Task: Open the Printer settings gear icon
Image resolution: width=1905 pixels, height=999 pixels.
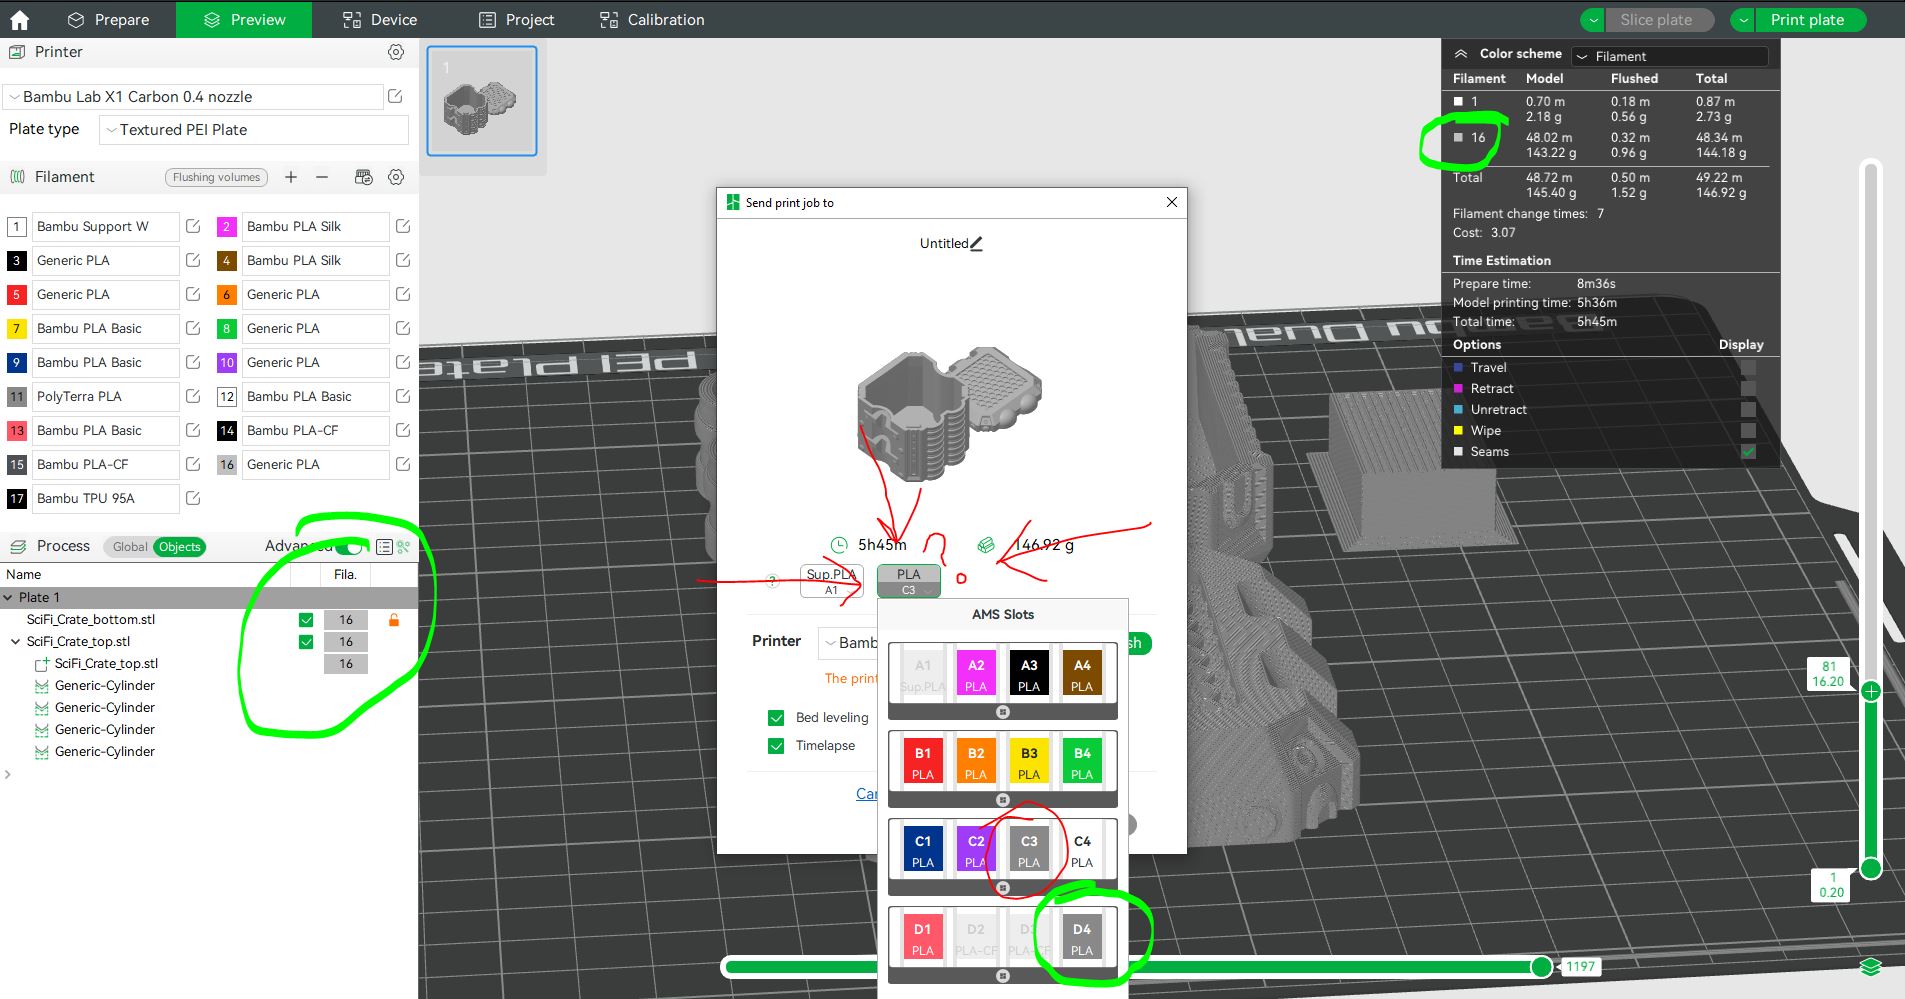Action: pos(397,52)
